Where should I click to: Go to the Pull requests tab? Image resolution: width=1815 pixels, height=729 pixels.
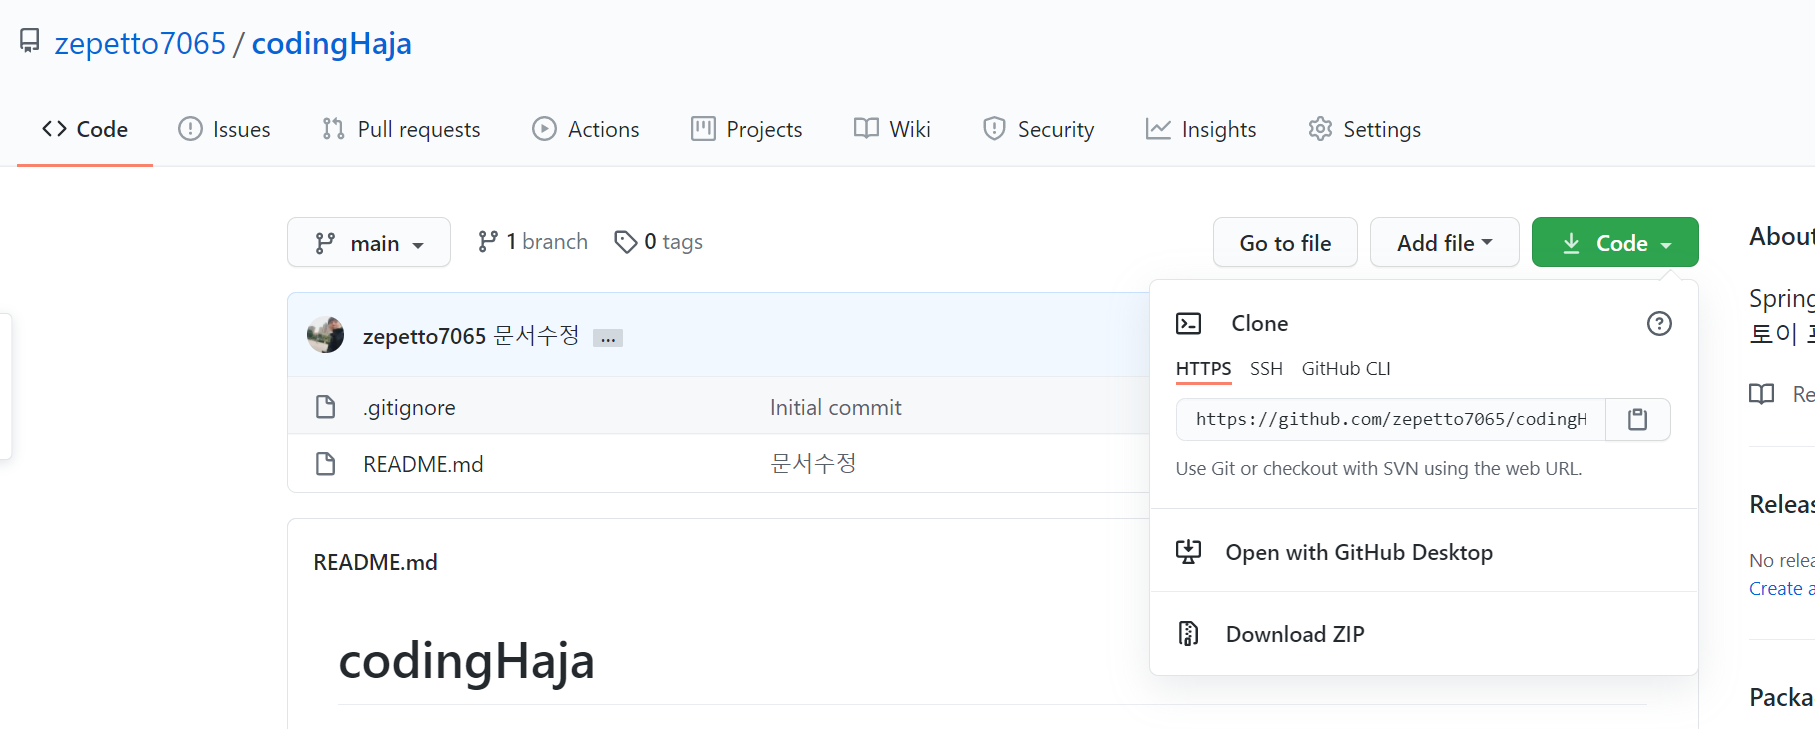(x=401, y=129)
